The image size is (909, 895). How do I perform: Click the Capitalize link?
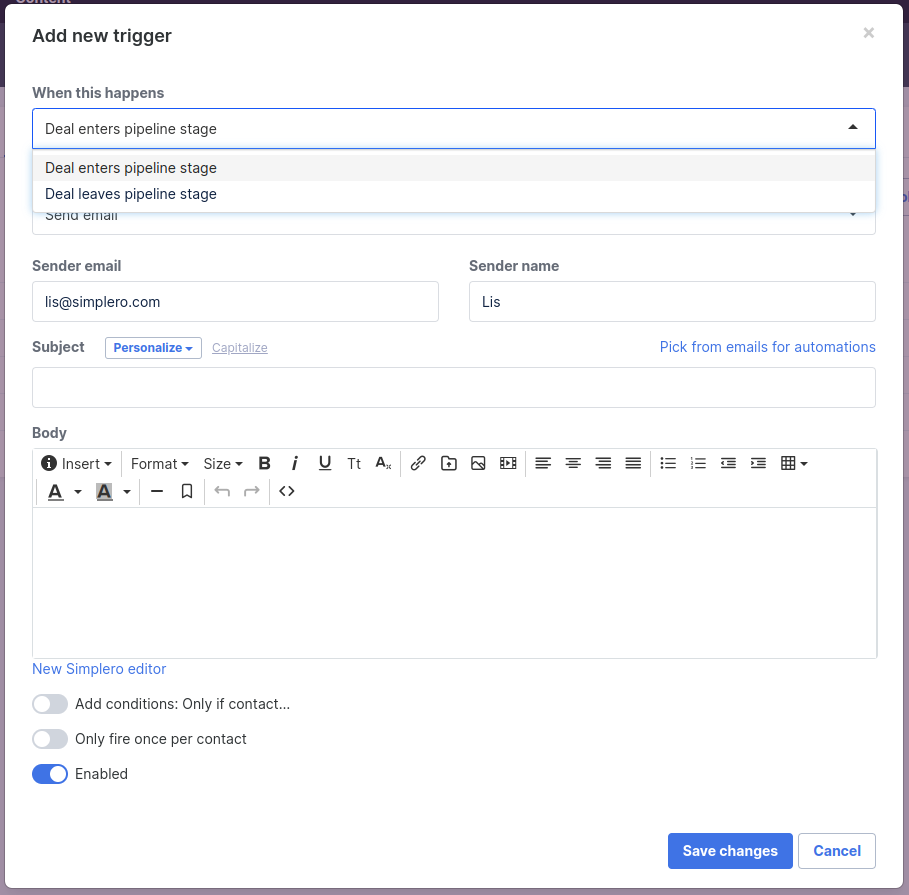pyautogui.click(x=239, y=348)
